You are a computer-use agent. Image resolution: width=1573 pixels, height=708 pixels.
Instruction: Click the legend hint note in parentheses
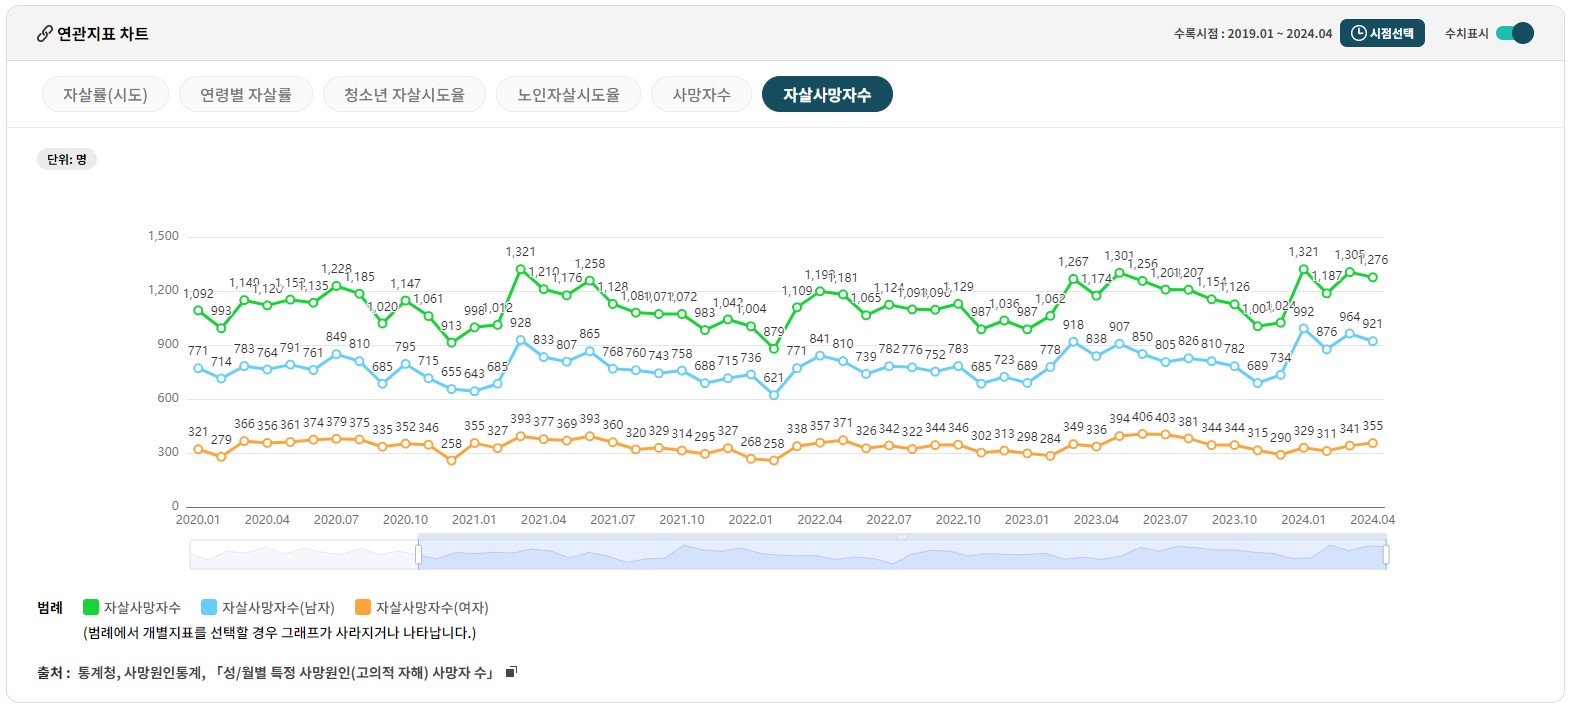[280, 633]
